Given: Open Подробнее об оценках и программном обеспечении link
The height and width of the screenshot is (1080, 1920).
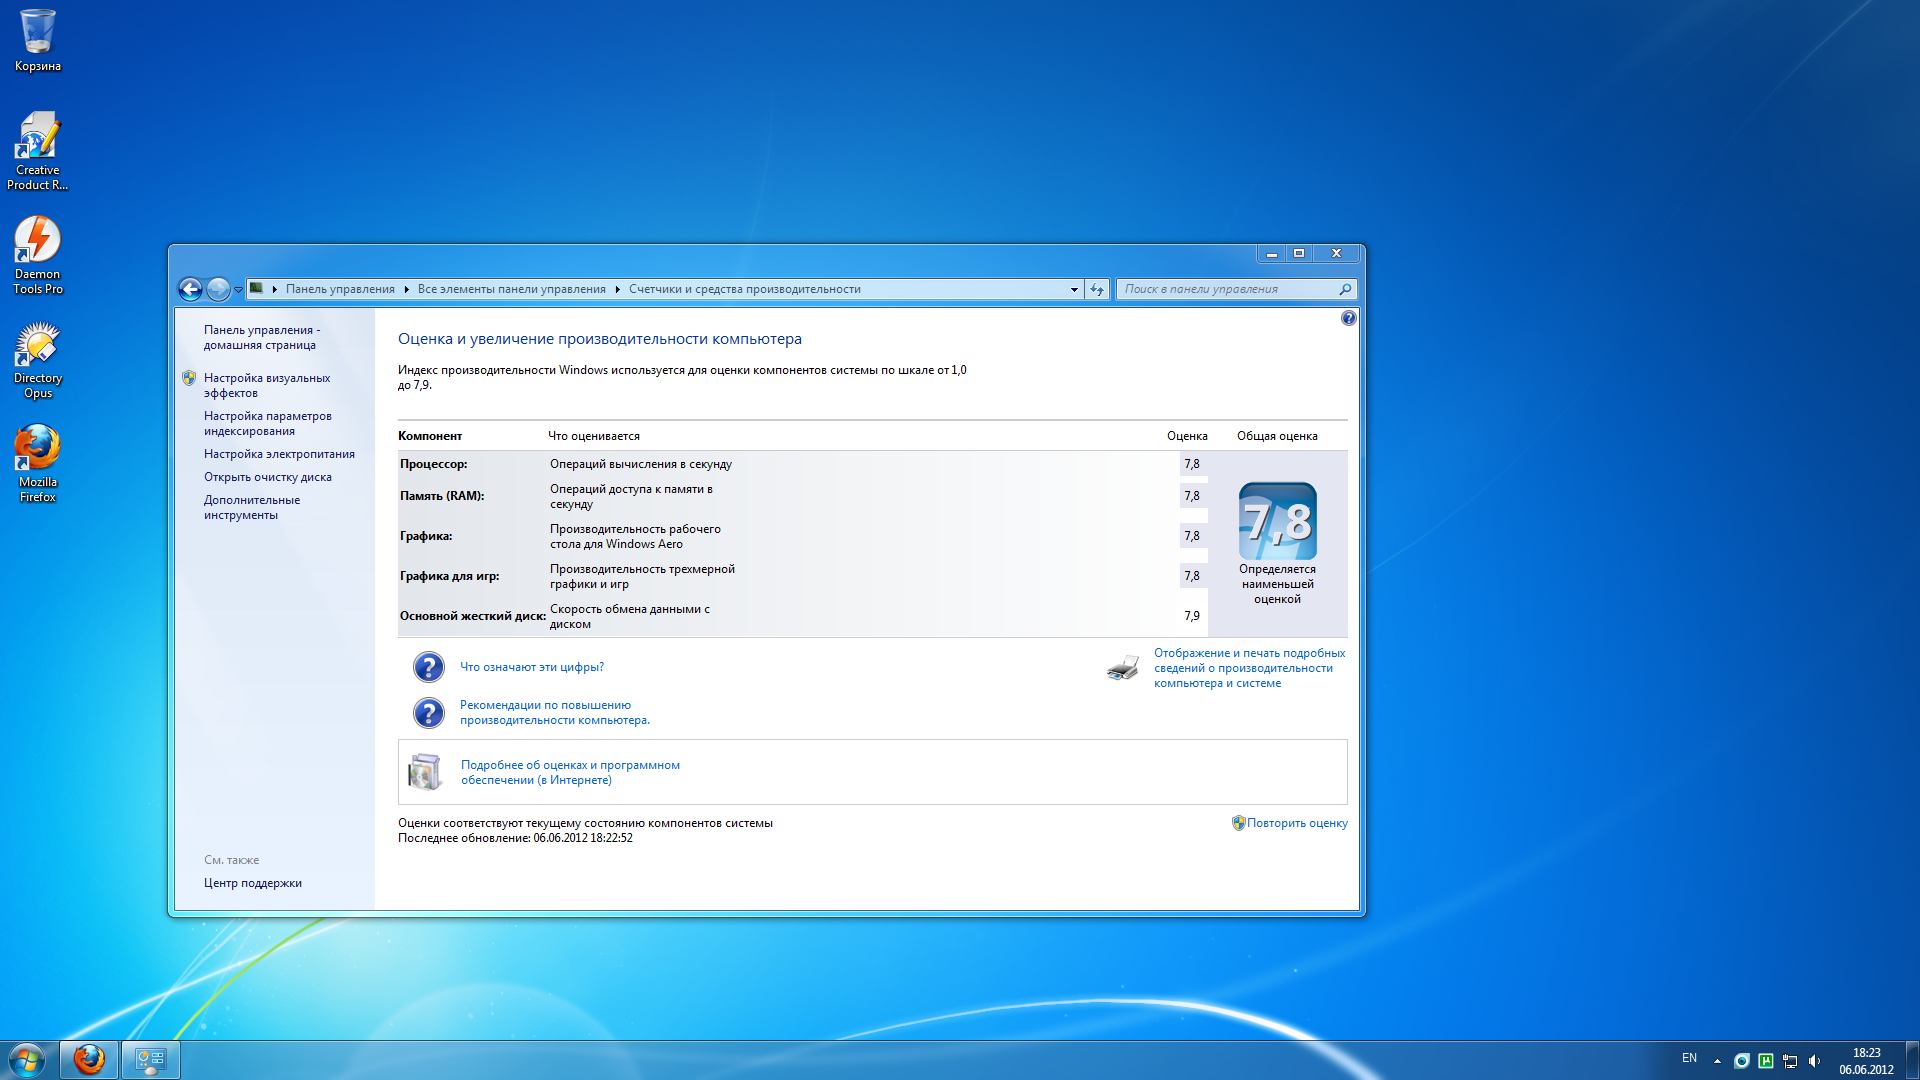Looking at the screenshot, I should tap(570, 772).
